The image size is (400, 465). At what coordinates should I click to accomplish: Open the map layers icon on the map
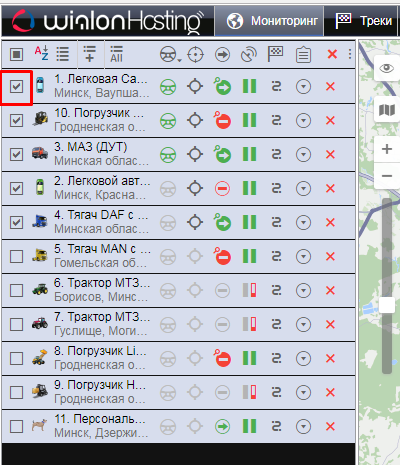tap(387, 110)
